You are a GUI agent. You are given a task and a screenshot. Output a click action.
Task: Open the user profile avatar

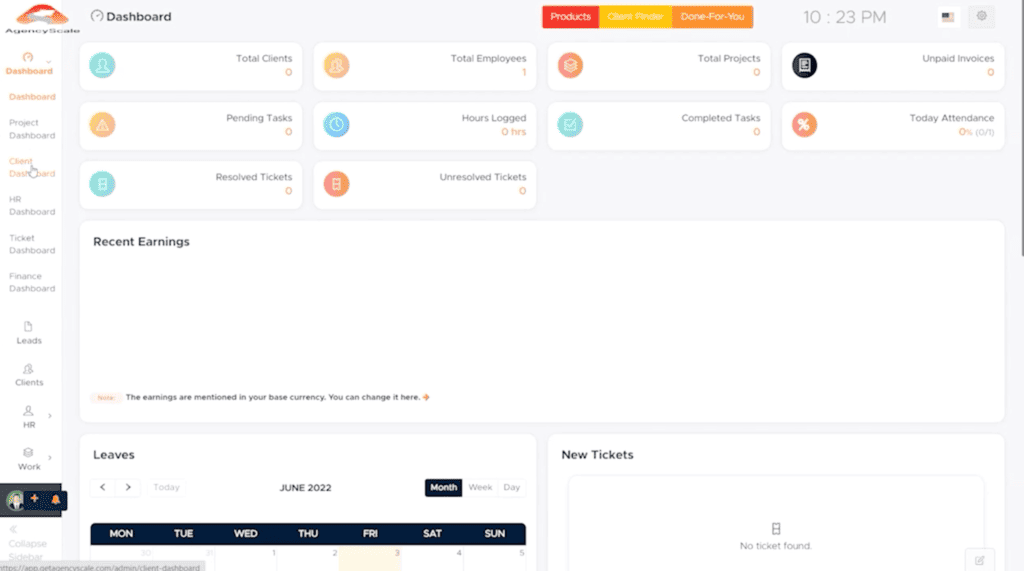14,500
